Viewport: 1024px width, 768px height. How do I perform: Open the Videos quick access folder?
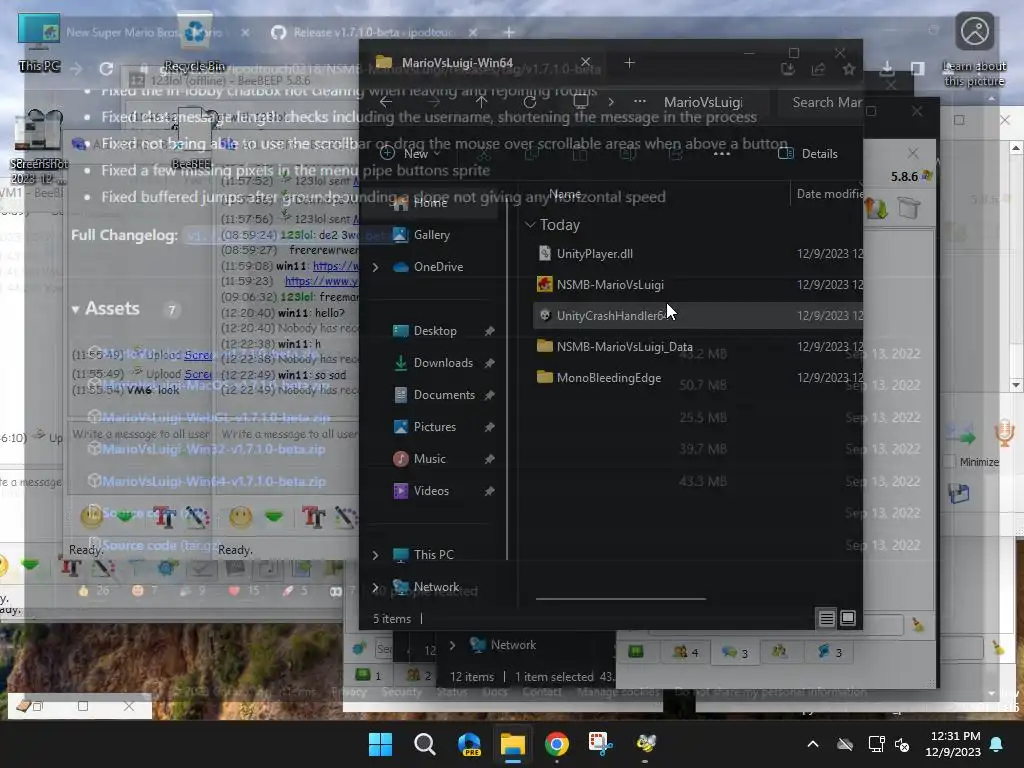(x=431, y=490)
